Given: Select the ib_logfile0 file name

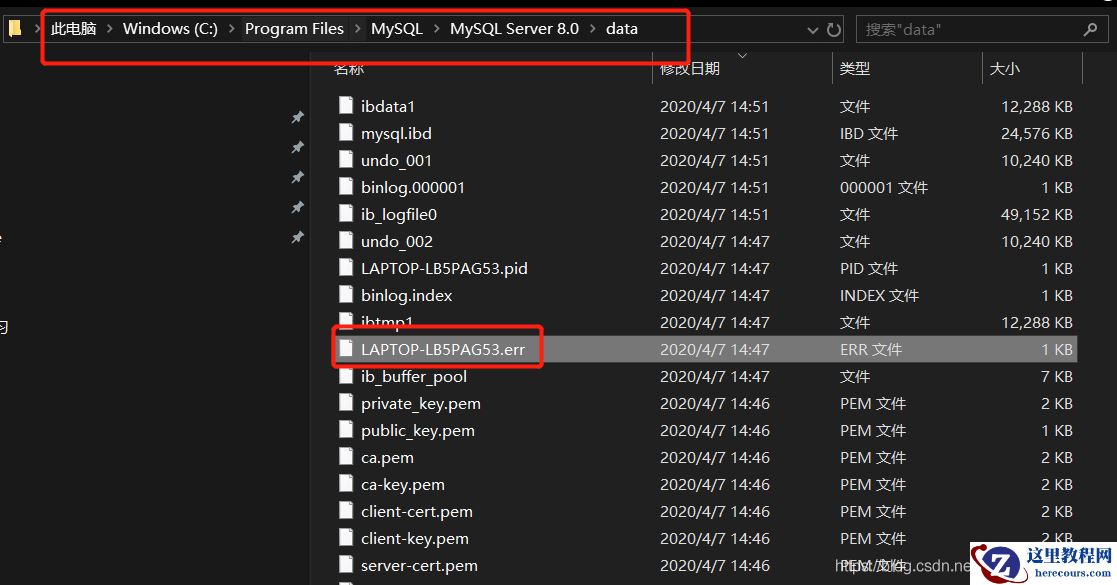Looking at the screenshot, I should pos(398,214).
